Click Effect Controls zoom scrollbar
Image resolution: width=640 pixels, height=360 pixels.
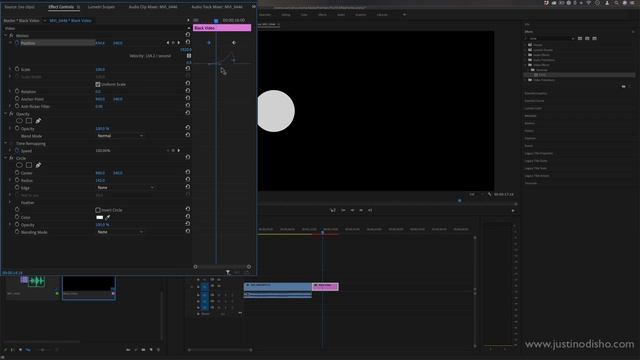tap(222, 267)
